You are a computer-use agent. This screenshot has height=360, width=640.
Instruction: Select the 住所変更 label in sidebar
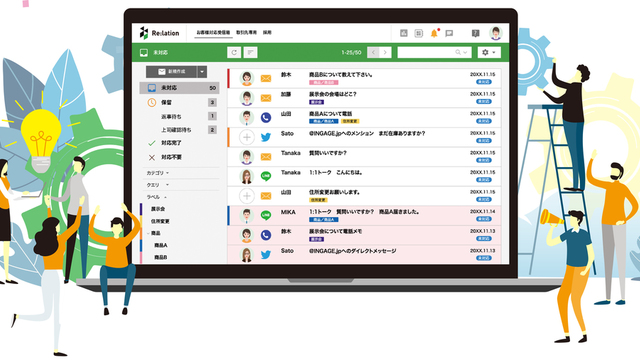coord(160,221)
